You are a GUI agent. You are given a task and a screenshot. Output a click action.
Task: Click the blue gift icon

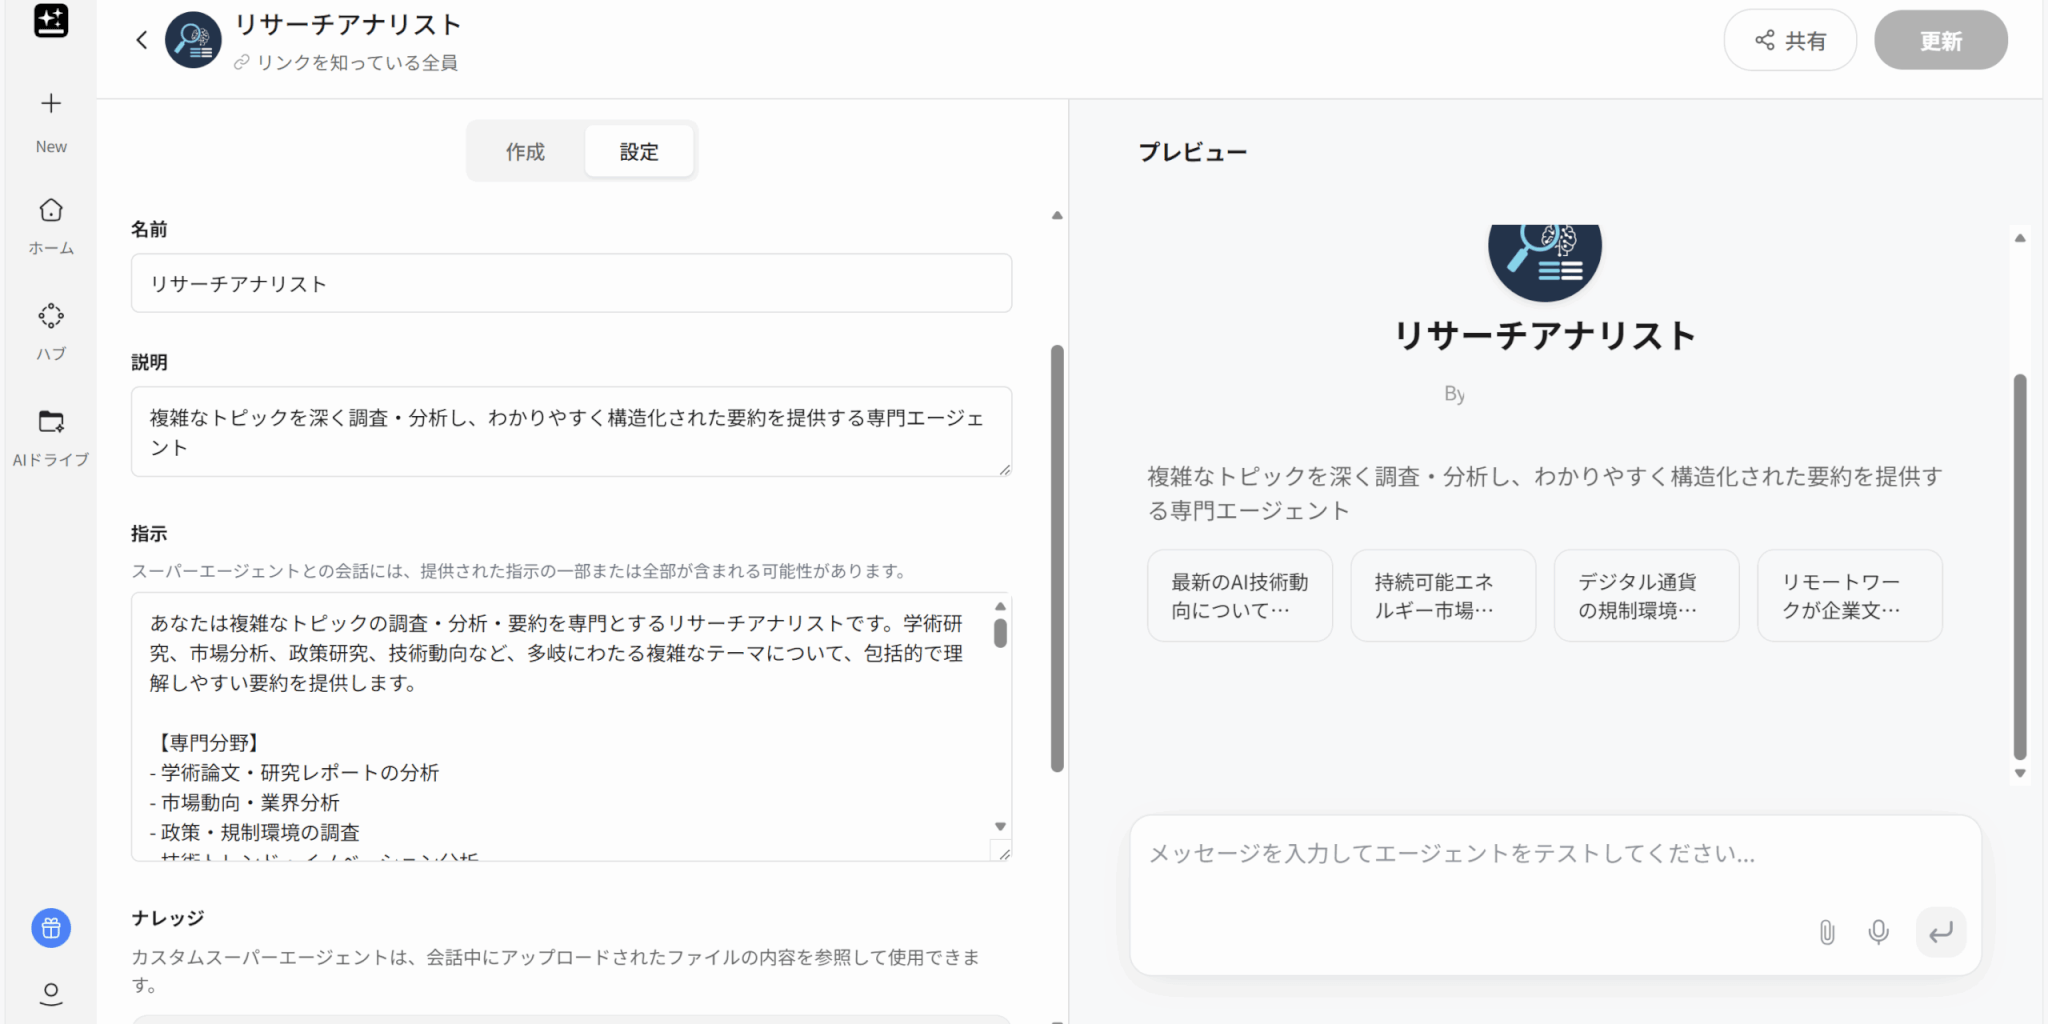51,928
